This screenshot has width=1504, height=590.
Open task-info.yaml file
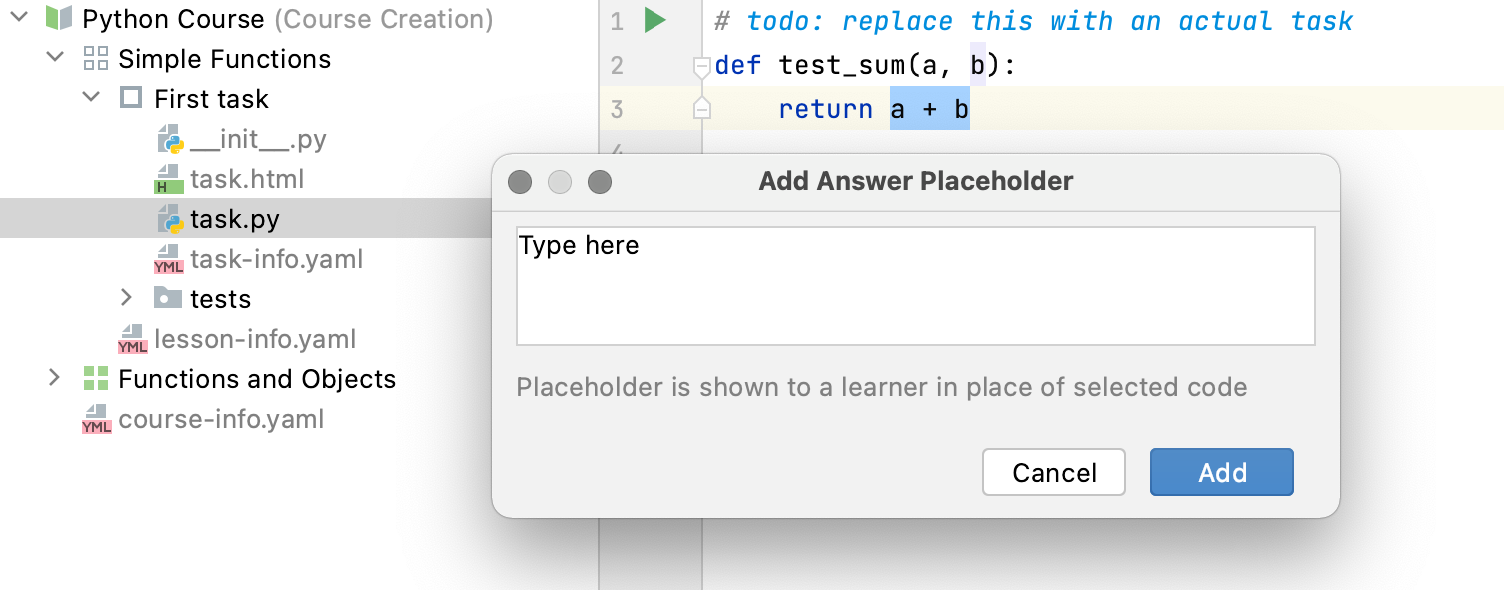click(x=276, y=259)
